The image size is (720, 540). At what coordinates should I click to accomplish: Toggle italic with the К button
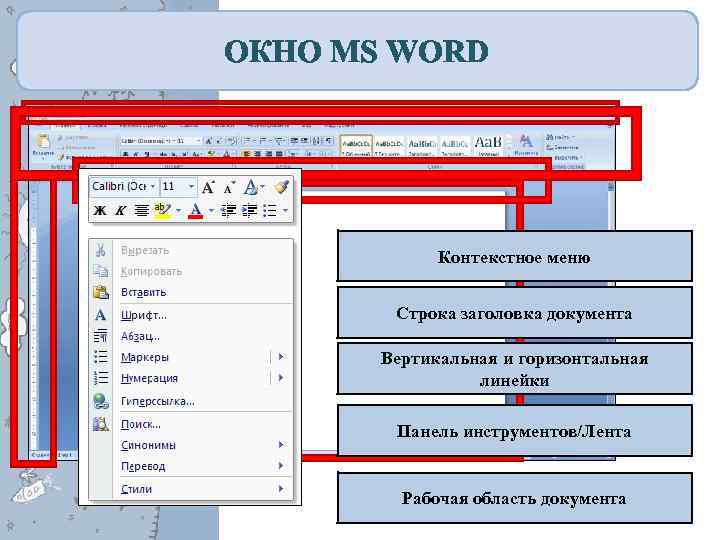point(120,211)
